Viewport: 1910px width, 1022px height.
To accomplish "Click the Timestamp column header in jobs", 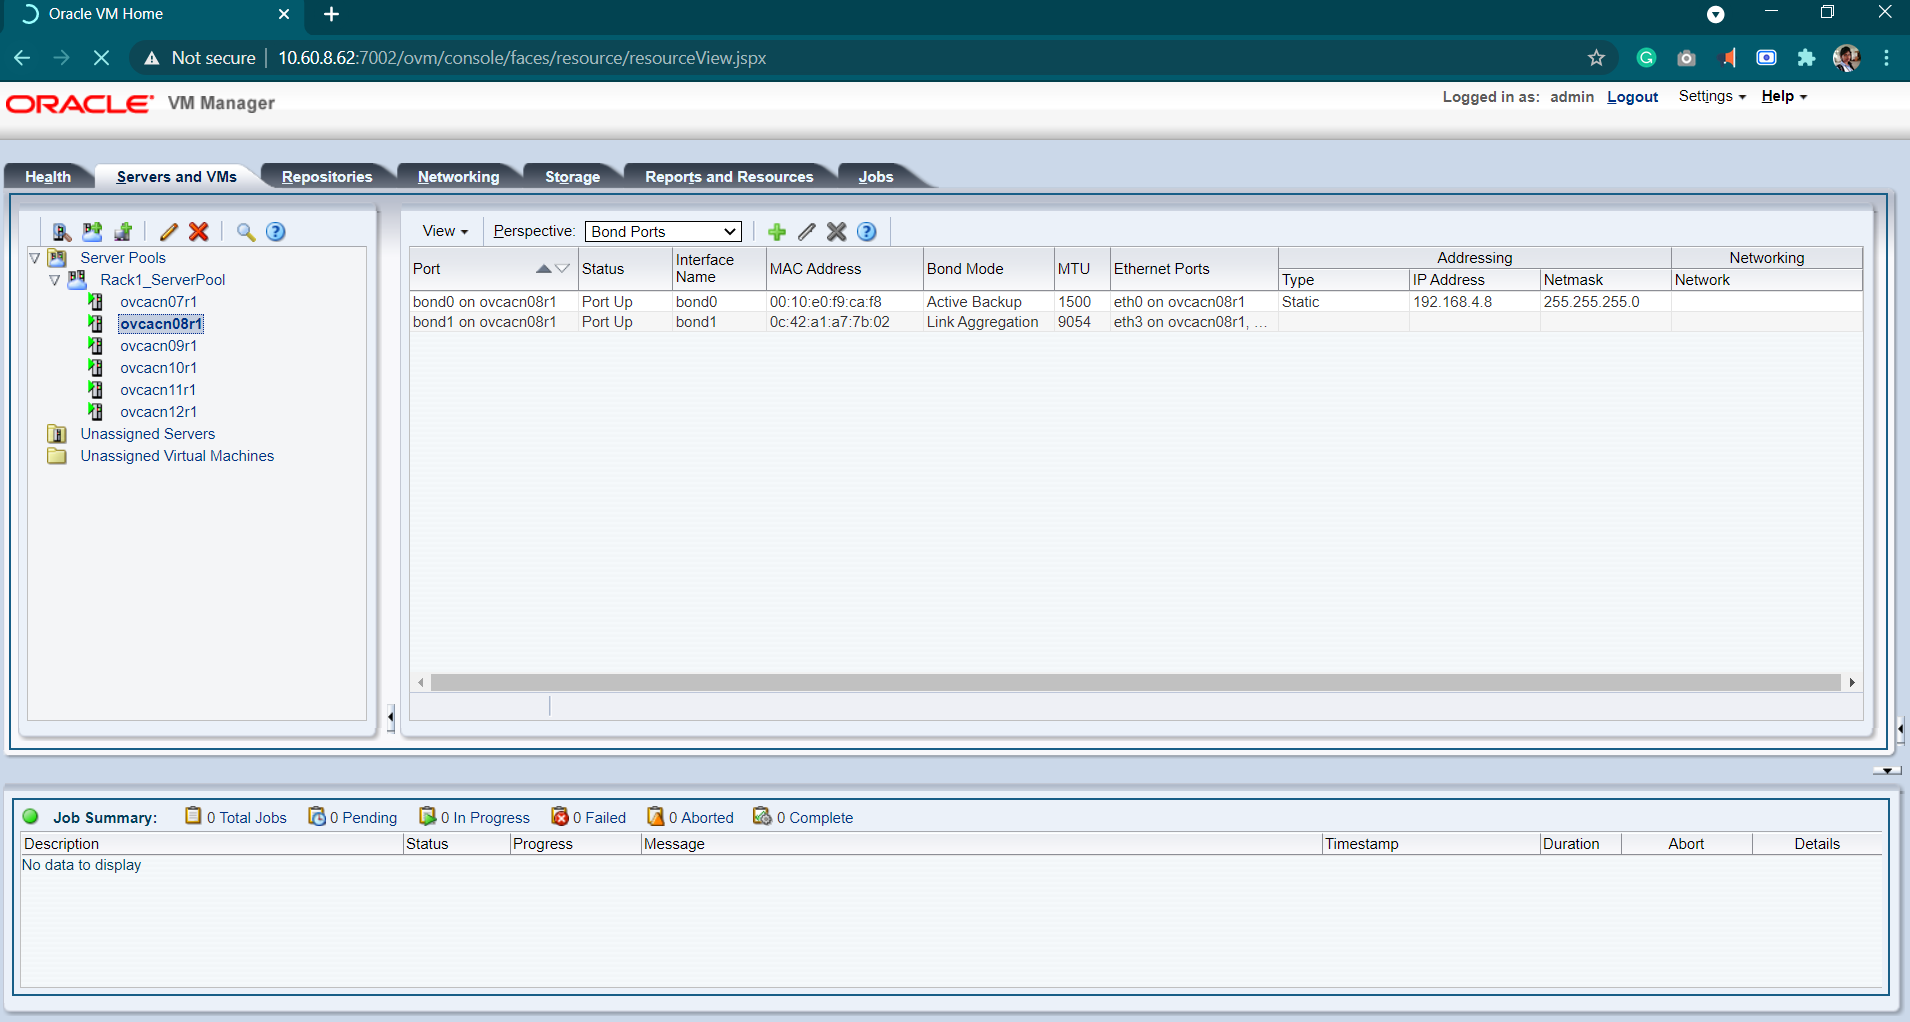I will (x=1430, y=844).
